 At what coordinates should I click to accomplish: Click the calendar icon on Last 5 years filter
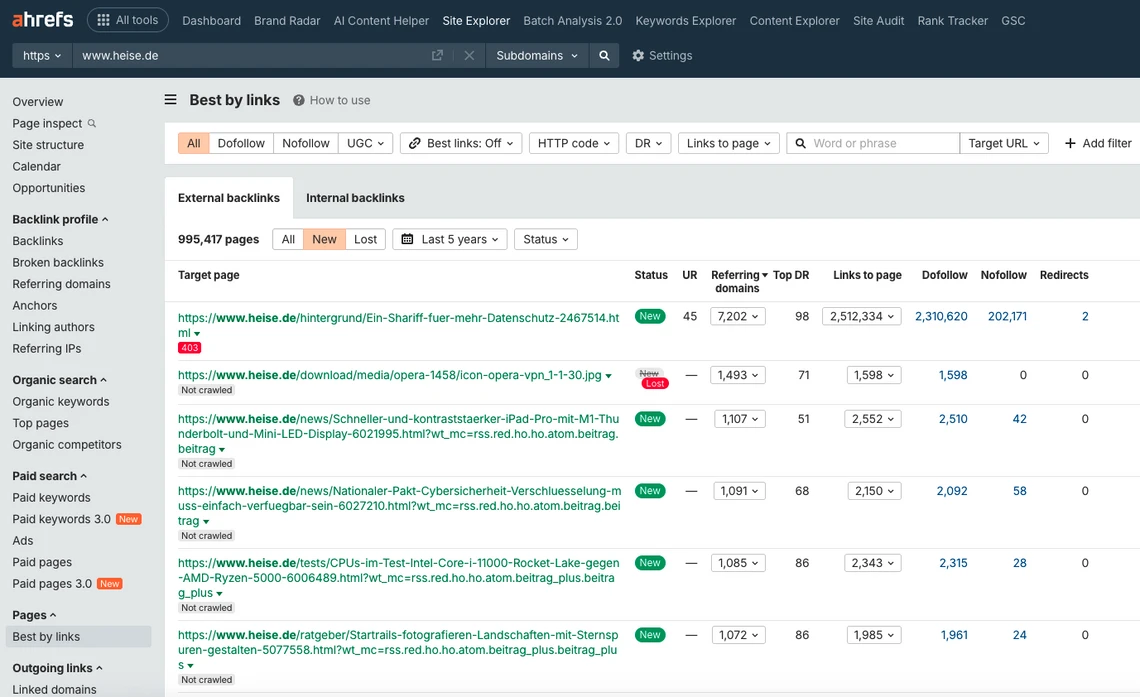pyautogui.click(x=408, y=239)
